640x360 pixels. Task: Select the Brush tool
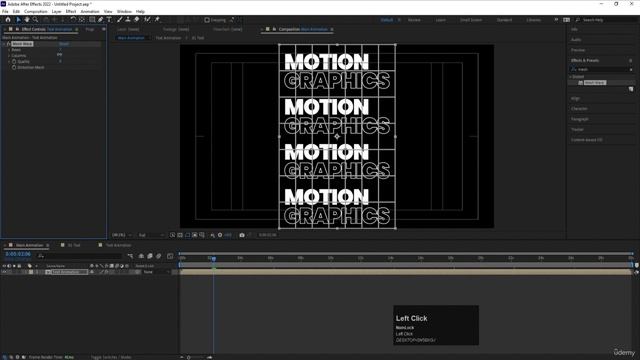click(x=120, y=20)
